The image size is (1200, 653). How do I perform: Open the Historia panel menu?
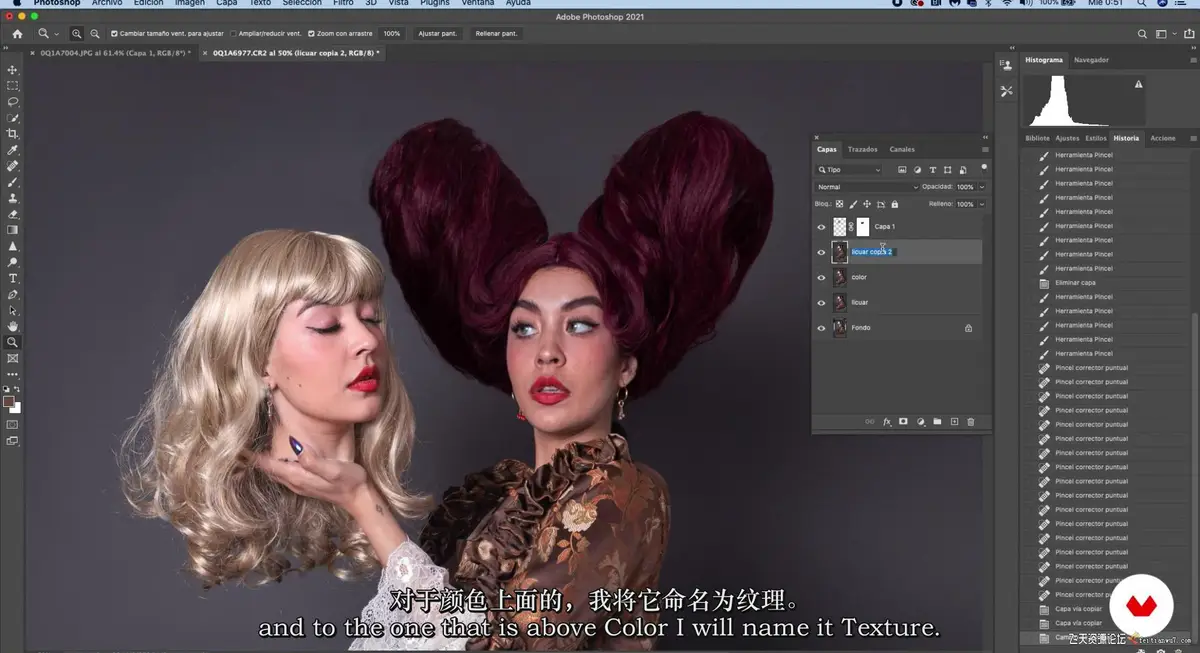1192,138
